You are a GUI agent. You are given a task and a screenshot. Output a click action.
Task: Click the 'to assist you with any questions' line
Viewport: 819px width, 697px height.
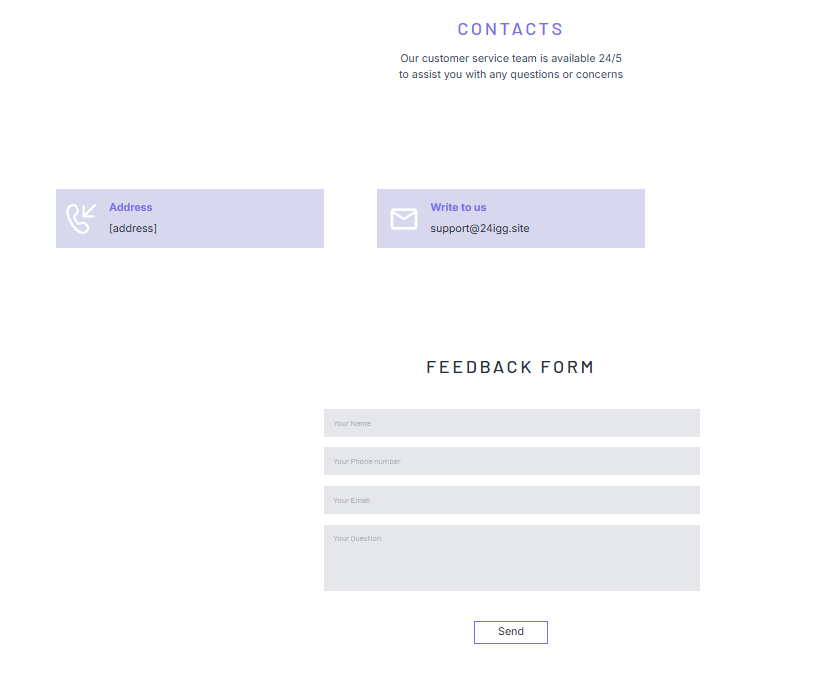[x=510, y=74]
